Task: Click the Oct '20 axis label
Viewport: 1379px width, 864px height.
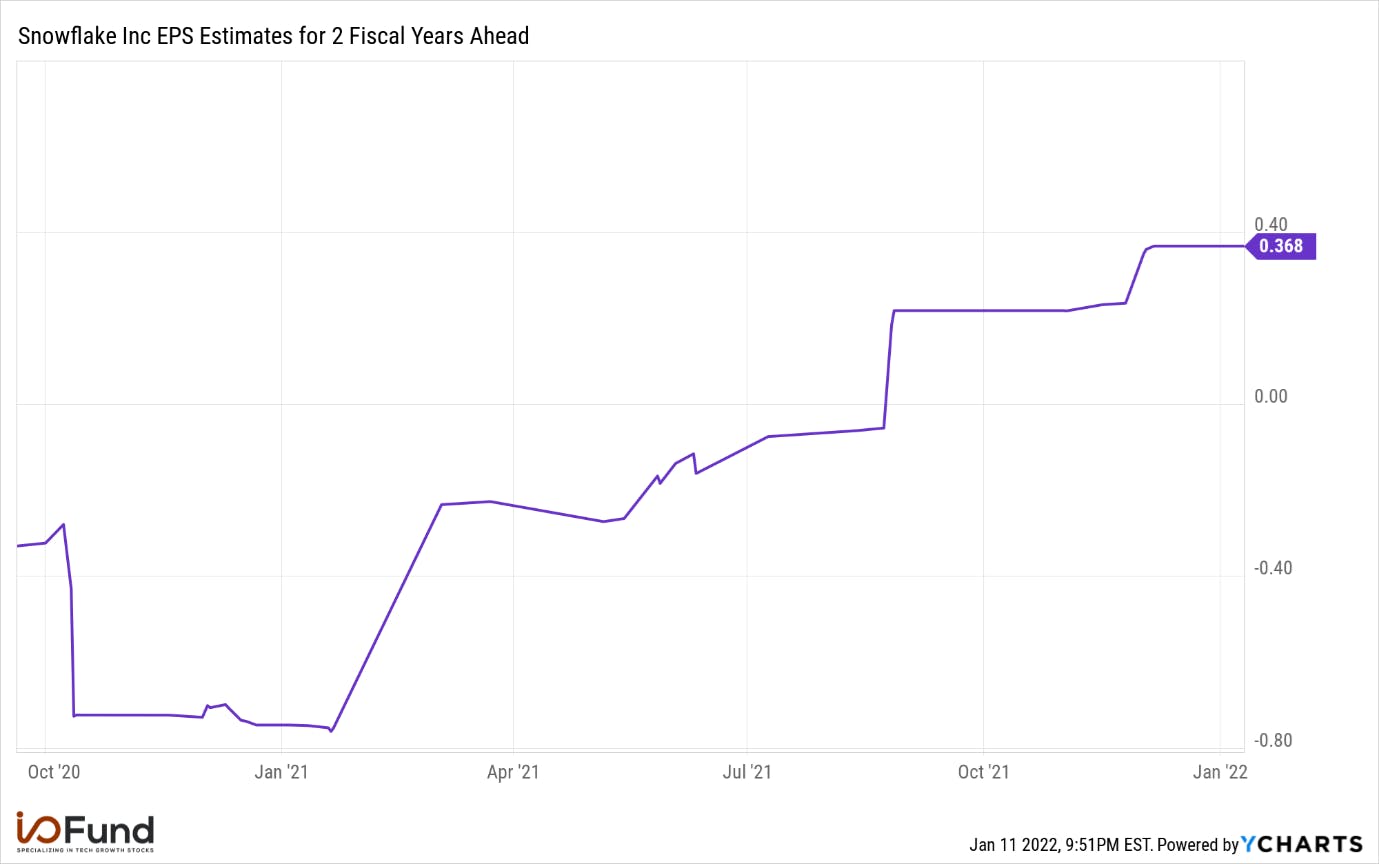Action: point(48,772)
